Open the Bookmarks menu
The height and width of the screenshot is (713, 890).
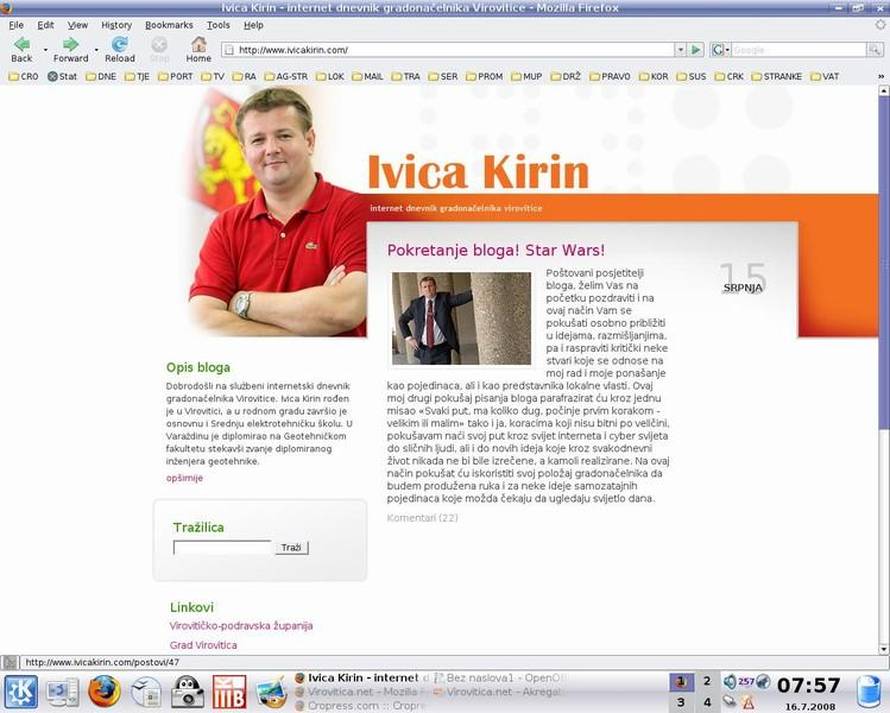coord(168,25)
